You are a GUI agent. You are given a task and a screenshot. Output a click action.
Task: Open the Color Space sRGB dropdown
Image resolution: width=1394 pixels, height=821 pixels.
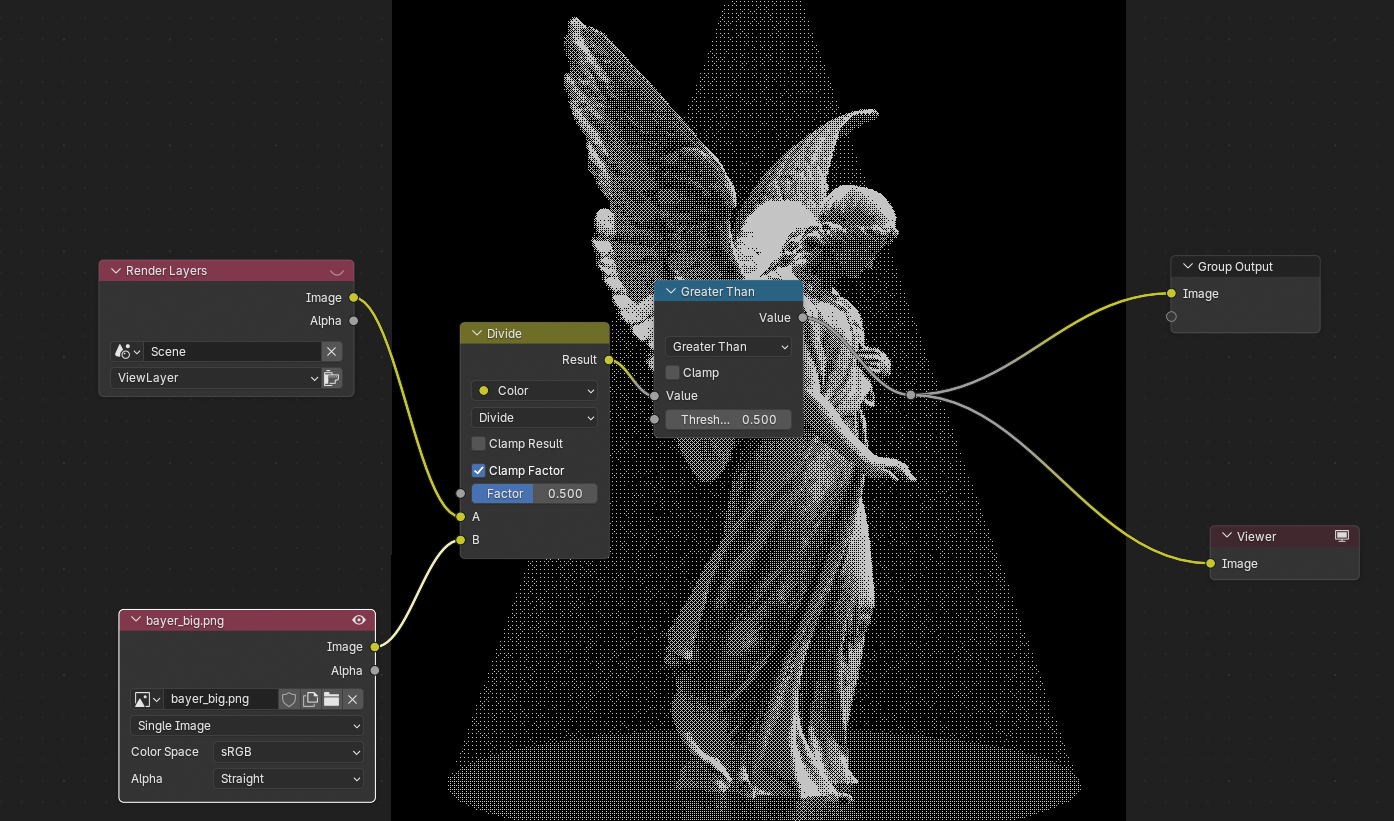coord(289,752)
